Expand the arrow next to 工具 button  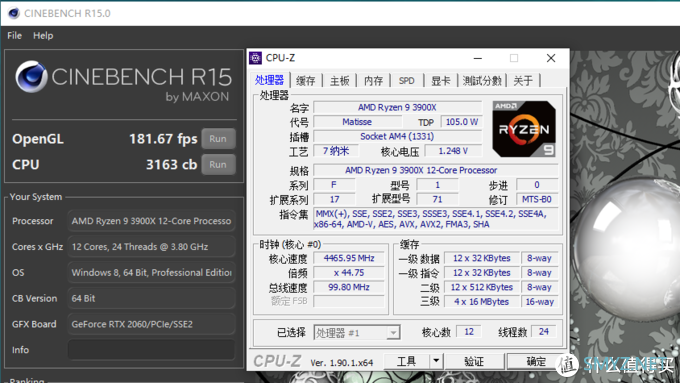pos(436,361)
